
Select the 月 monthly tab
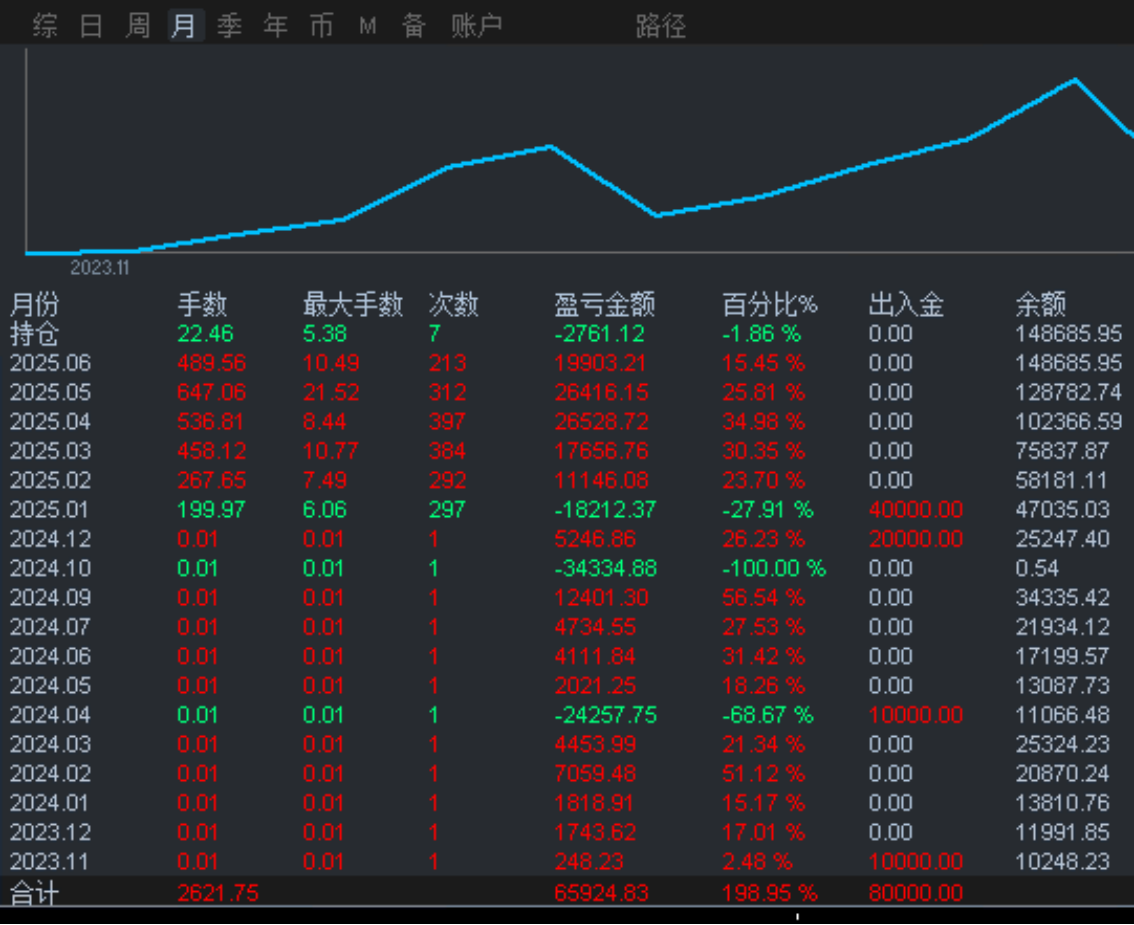click(x=184, y=26)
